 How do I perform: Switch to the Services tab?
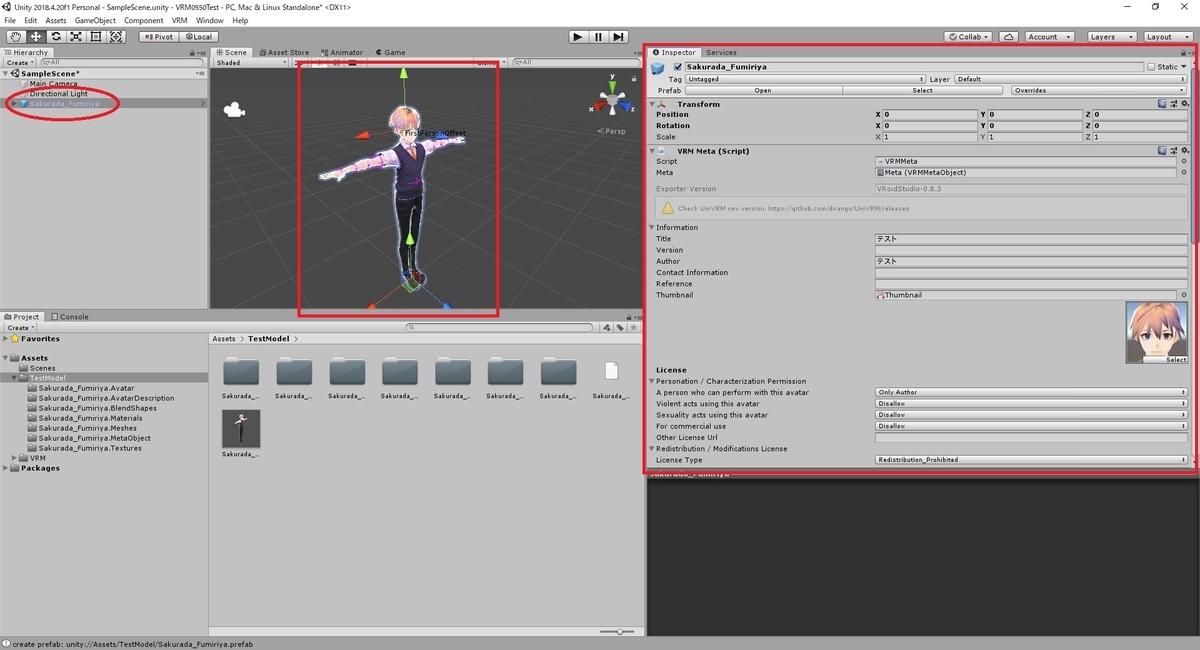click(x=721, y=52)
